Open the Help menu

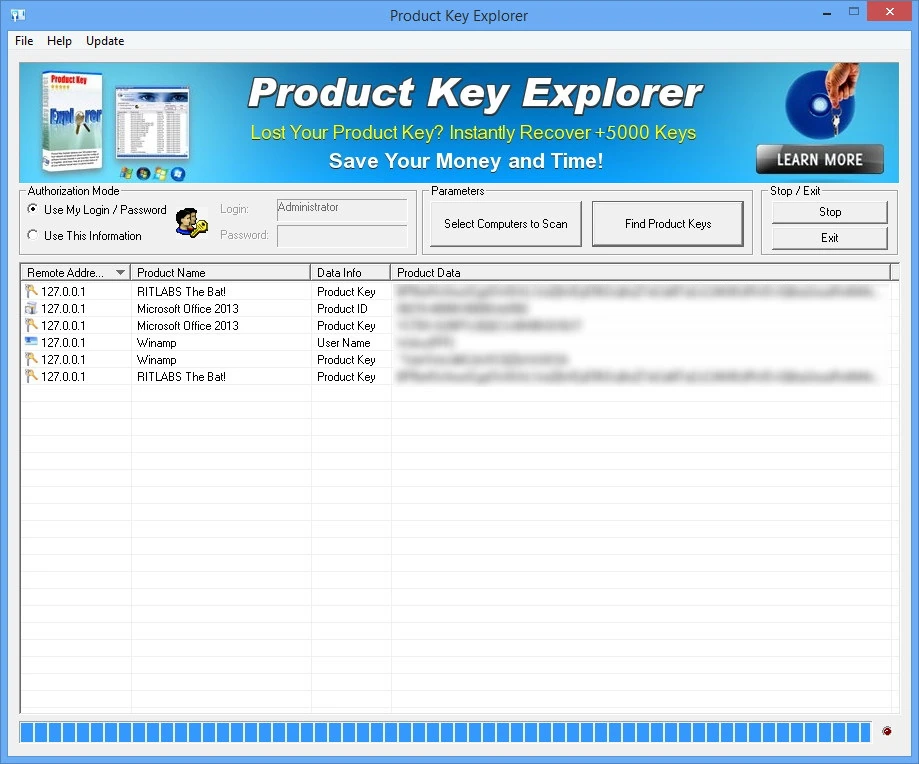(x=59, y=41)
